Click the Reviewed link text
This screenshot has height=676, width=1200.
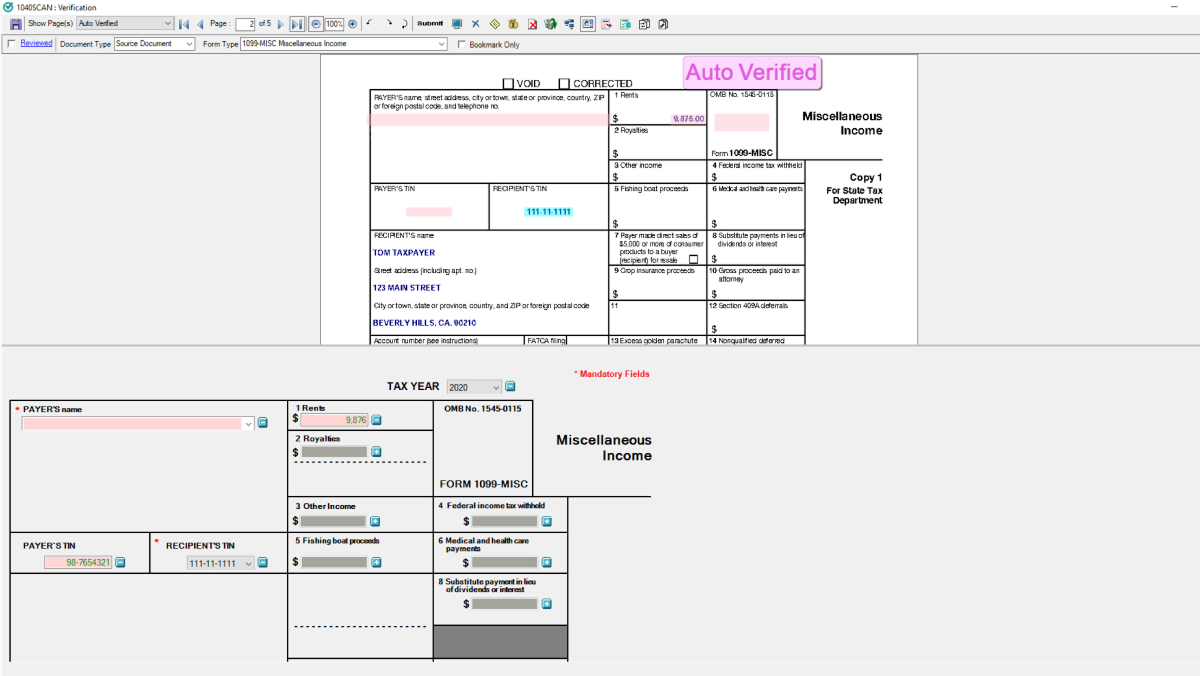(x=36, y=44)
